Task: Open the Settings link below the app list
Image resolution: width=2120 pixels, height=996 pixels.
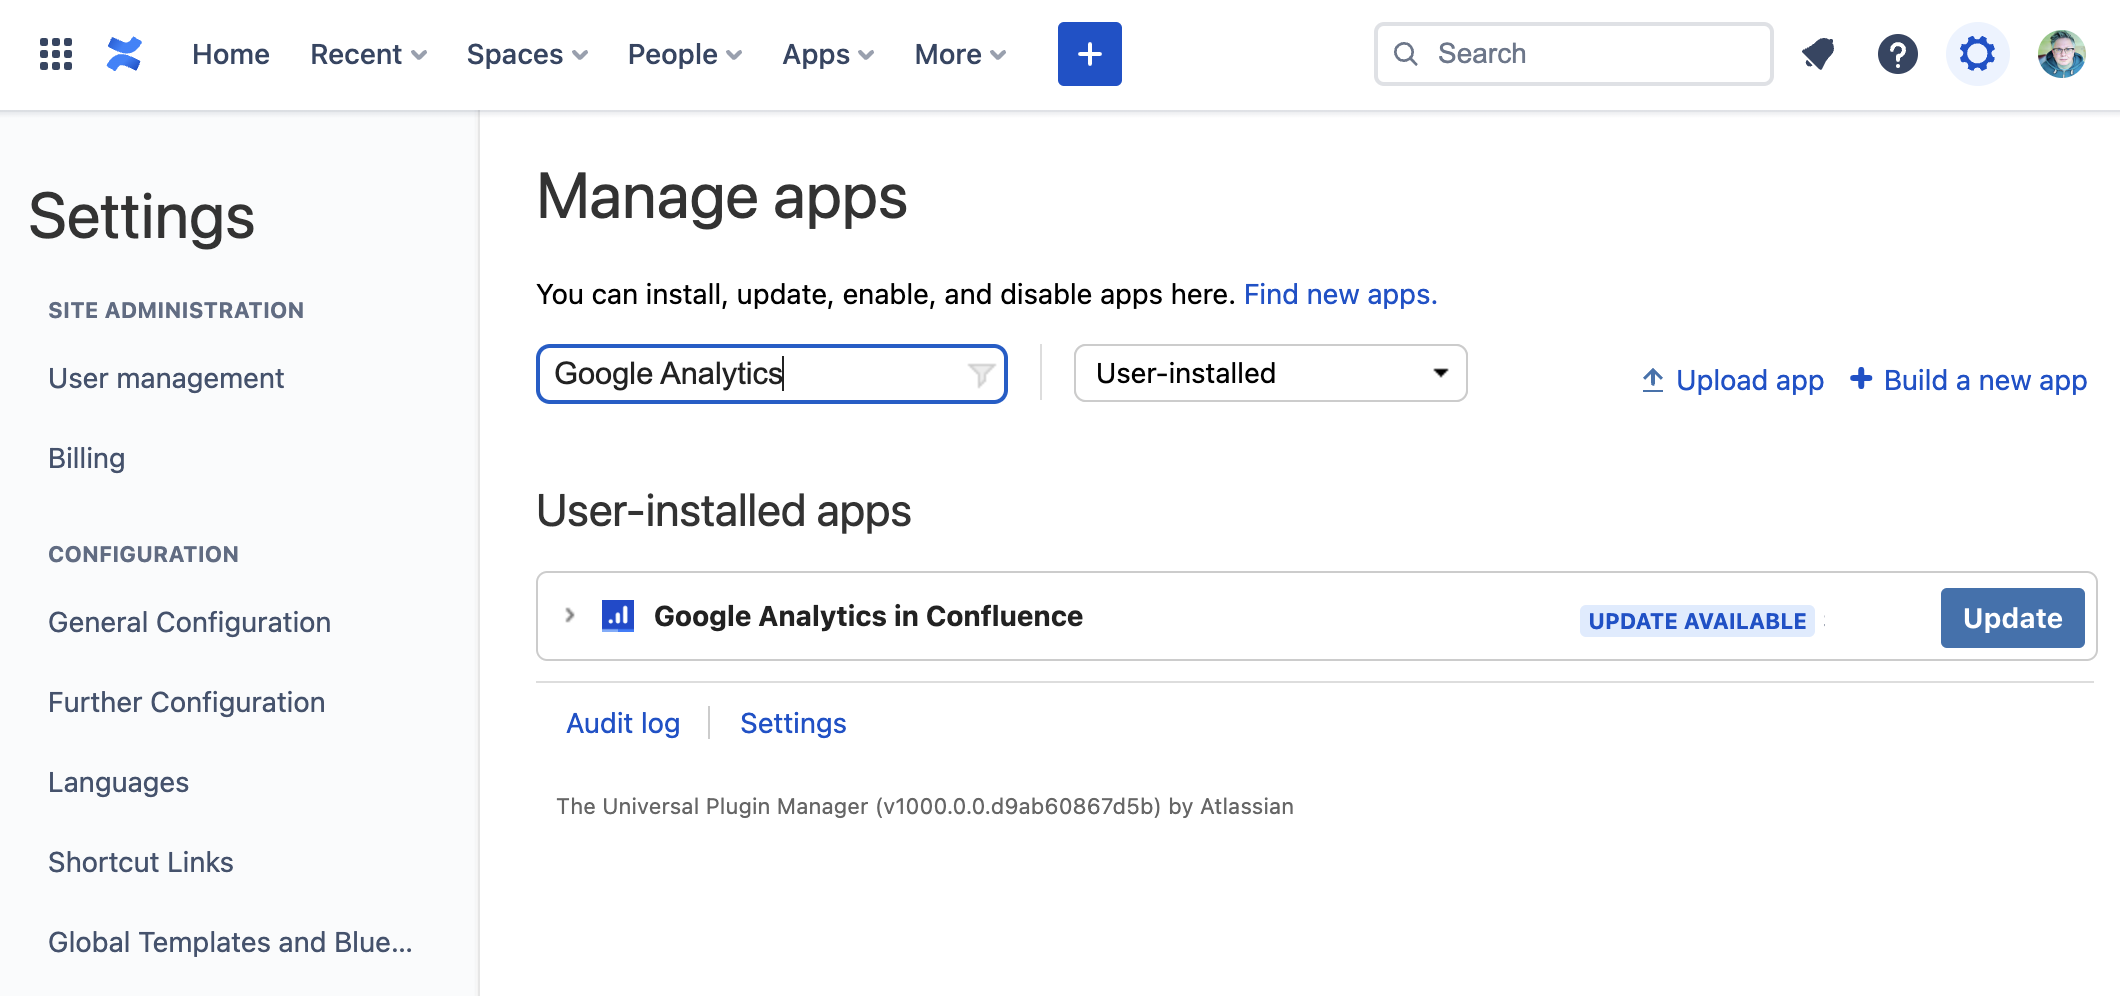Action: 793,723
